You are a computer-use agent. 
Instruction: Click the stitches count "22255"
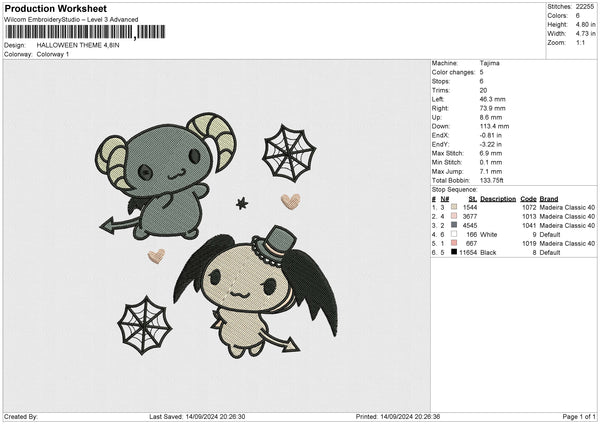[585, 7]
